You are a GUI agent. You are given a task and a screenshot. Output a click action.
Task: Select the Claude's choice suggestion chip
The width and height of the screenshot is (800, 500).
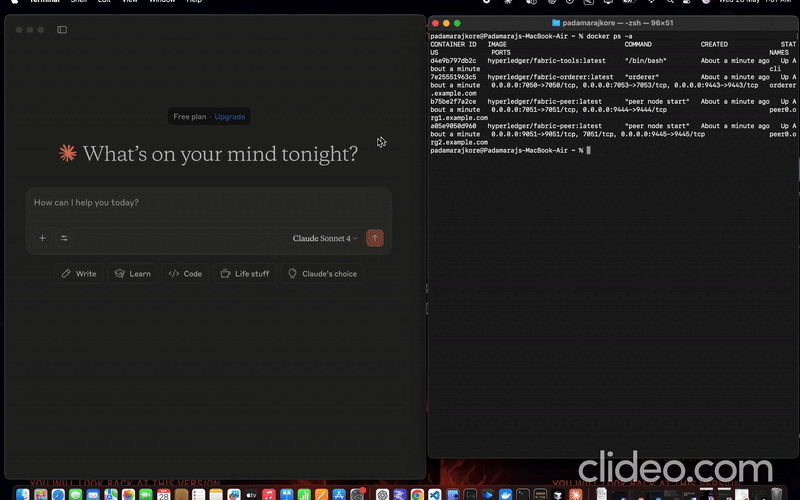322,274
